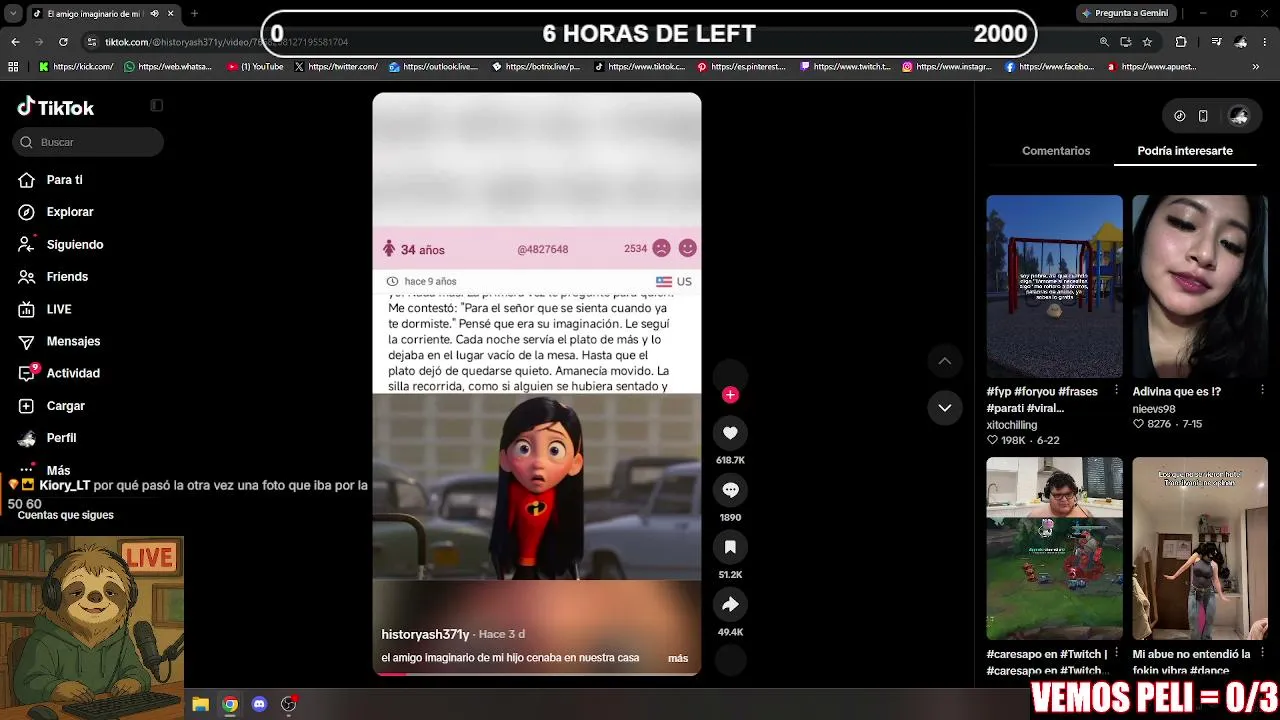
Task: Bookmark this page with the star icon
Action: tap(1147, 42)
